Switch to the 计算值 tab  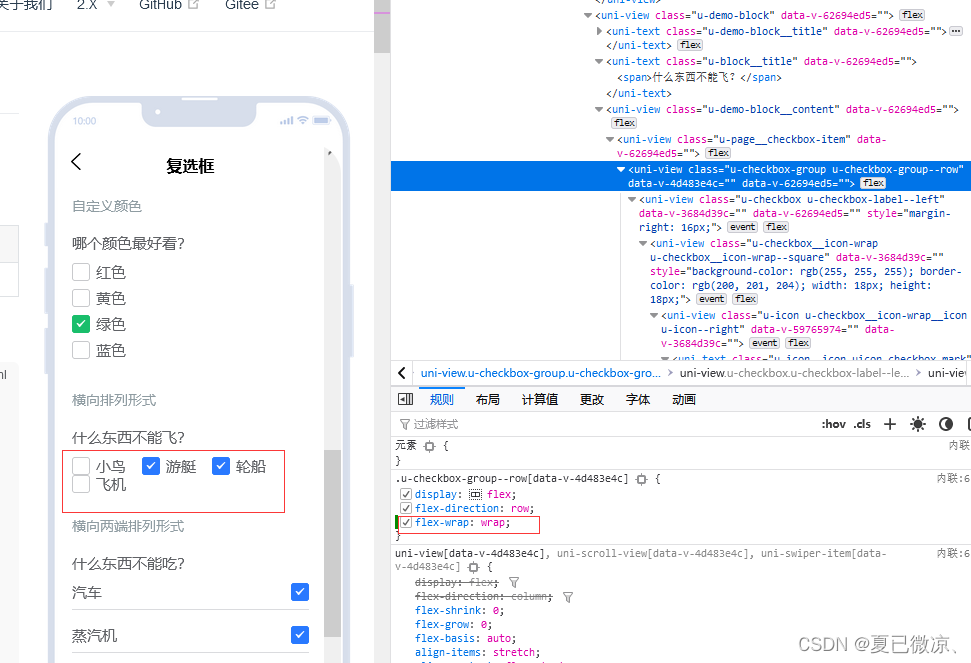(x=539, y=400)
